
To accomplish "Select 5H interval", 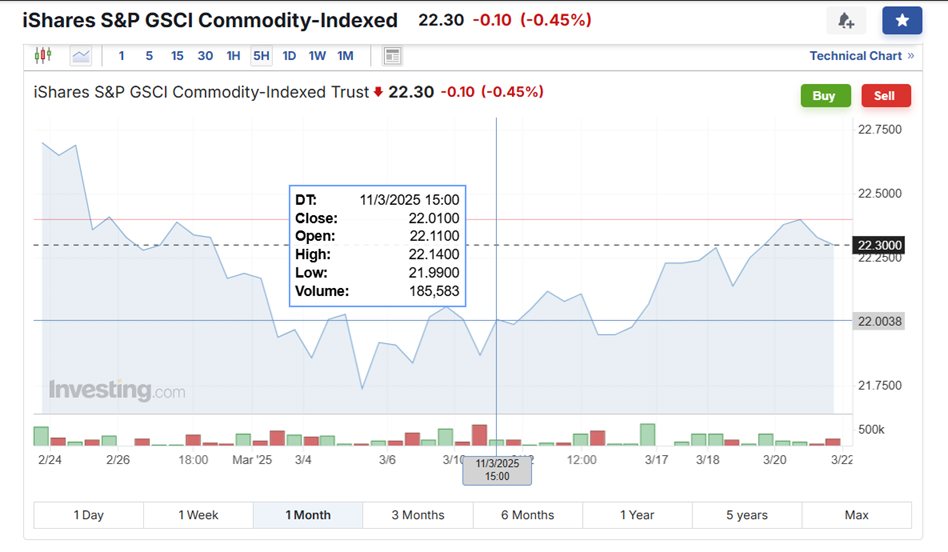I will point(261,56).
